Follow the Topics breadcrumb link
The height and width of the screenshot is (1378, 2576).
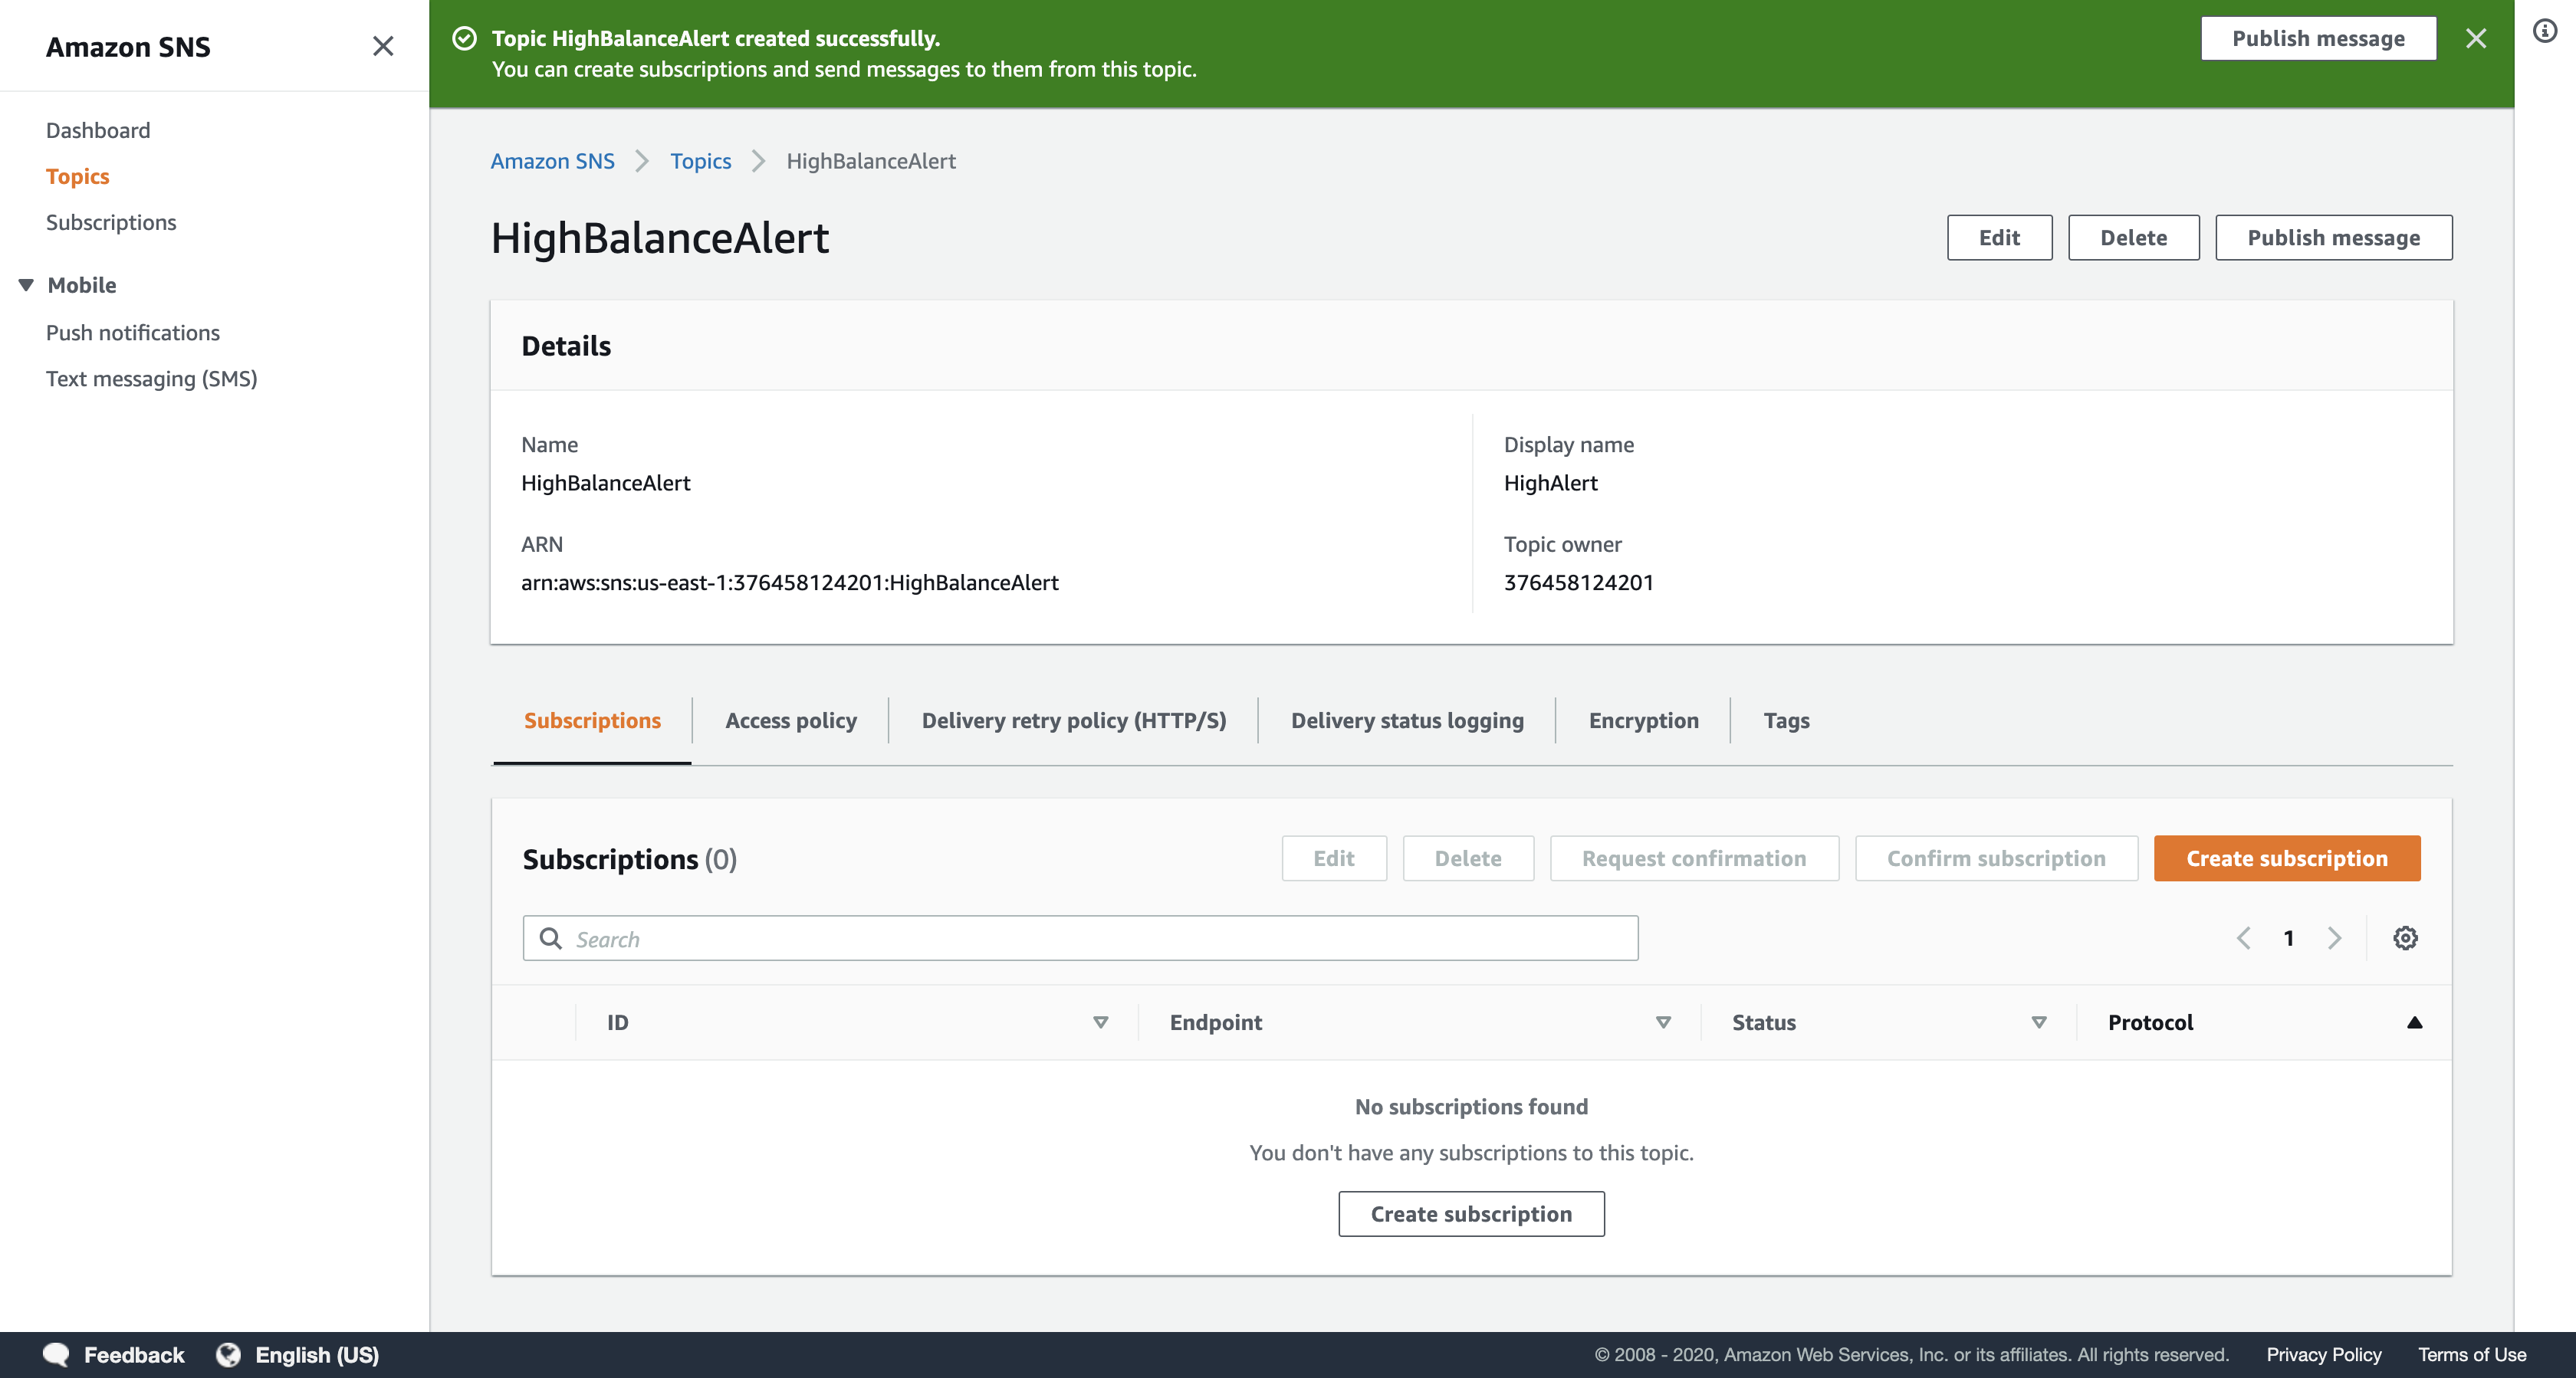point(700,161)
